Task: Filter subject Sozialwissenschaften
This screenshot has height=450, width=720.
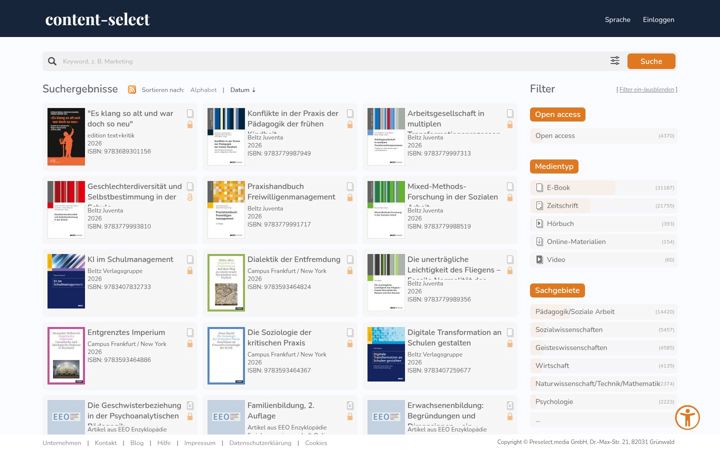Action: (x=603, y=330)
